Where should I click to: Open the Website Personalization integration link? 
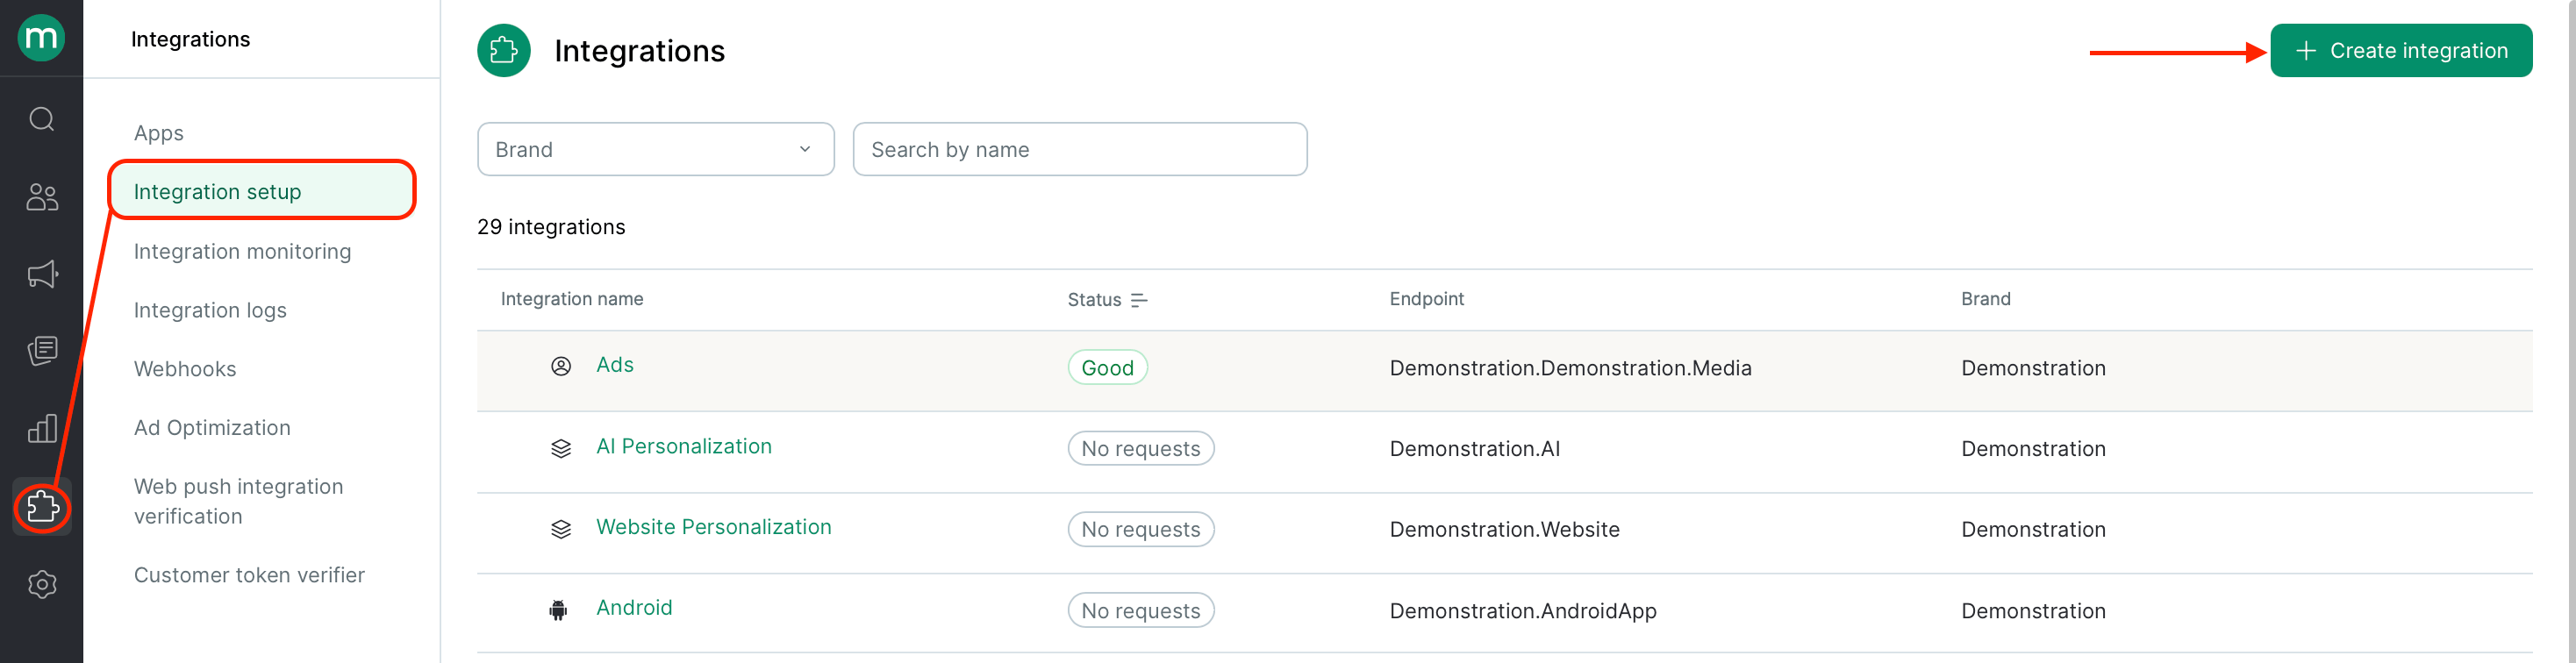coord(713,527)
